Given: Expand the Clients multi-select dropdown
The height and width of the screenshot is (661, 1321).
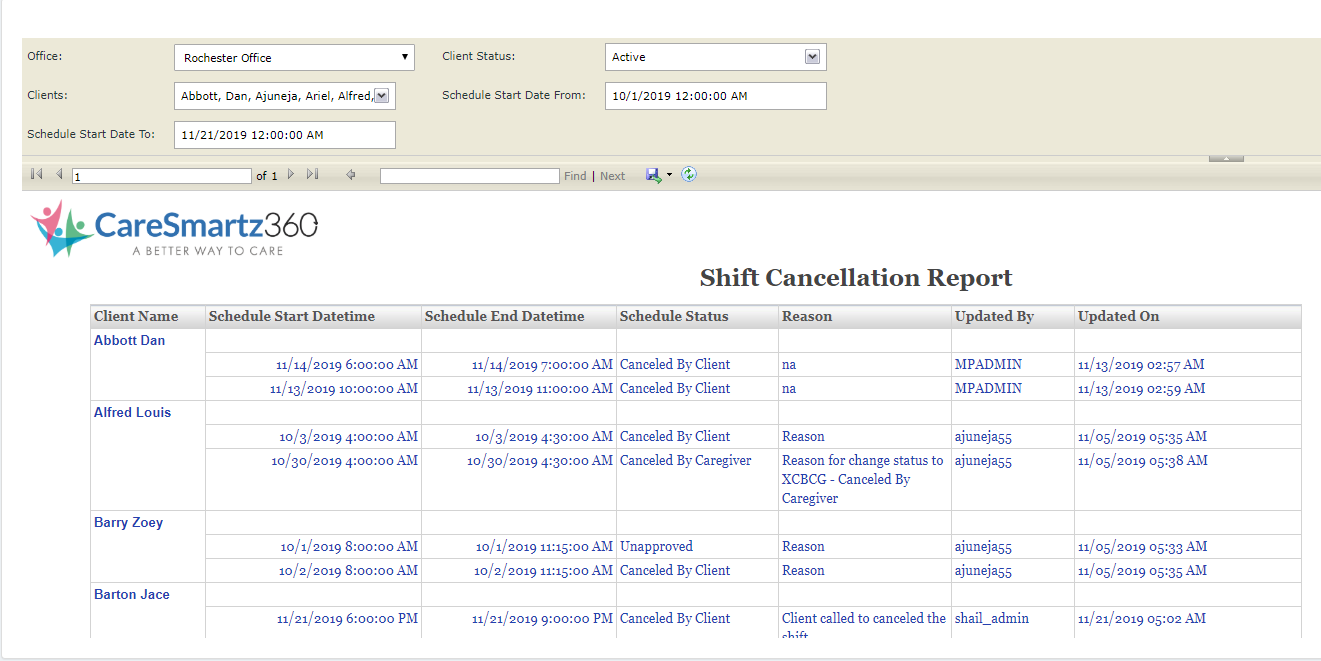Looking at the screenshot, I should coord(380,95).
